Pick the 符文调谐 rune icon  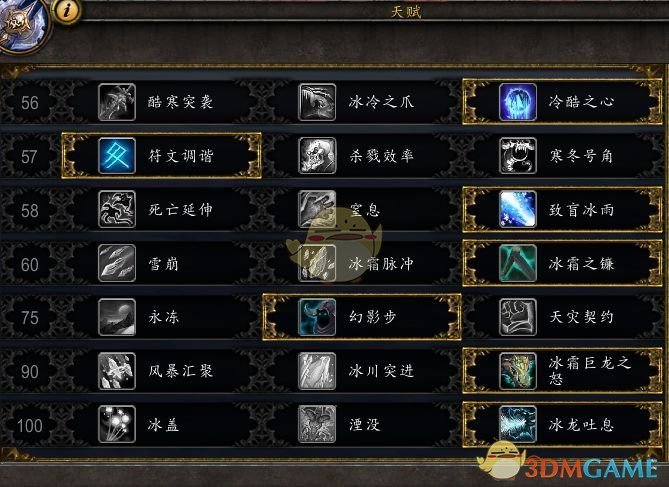pos(116,156)
